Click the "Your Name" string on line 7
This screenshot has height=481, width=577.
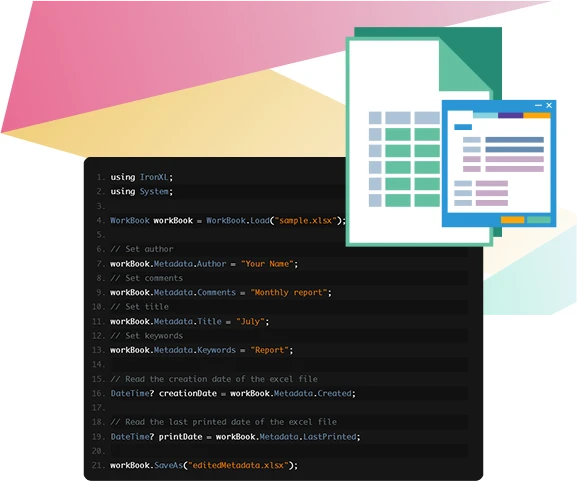pyautogui.click(x=267, y=264)
